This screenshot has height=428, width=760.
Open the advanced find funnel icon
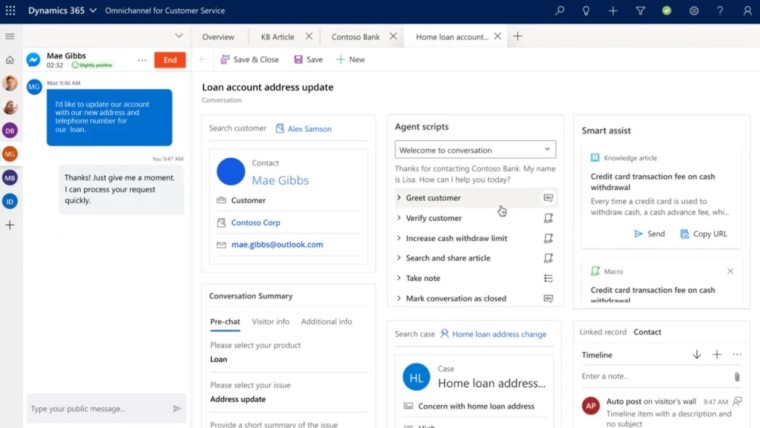pos(640,10)
